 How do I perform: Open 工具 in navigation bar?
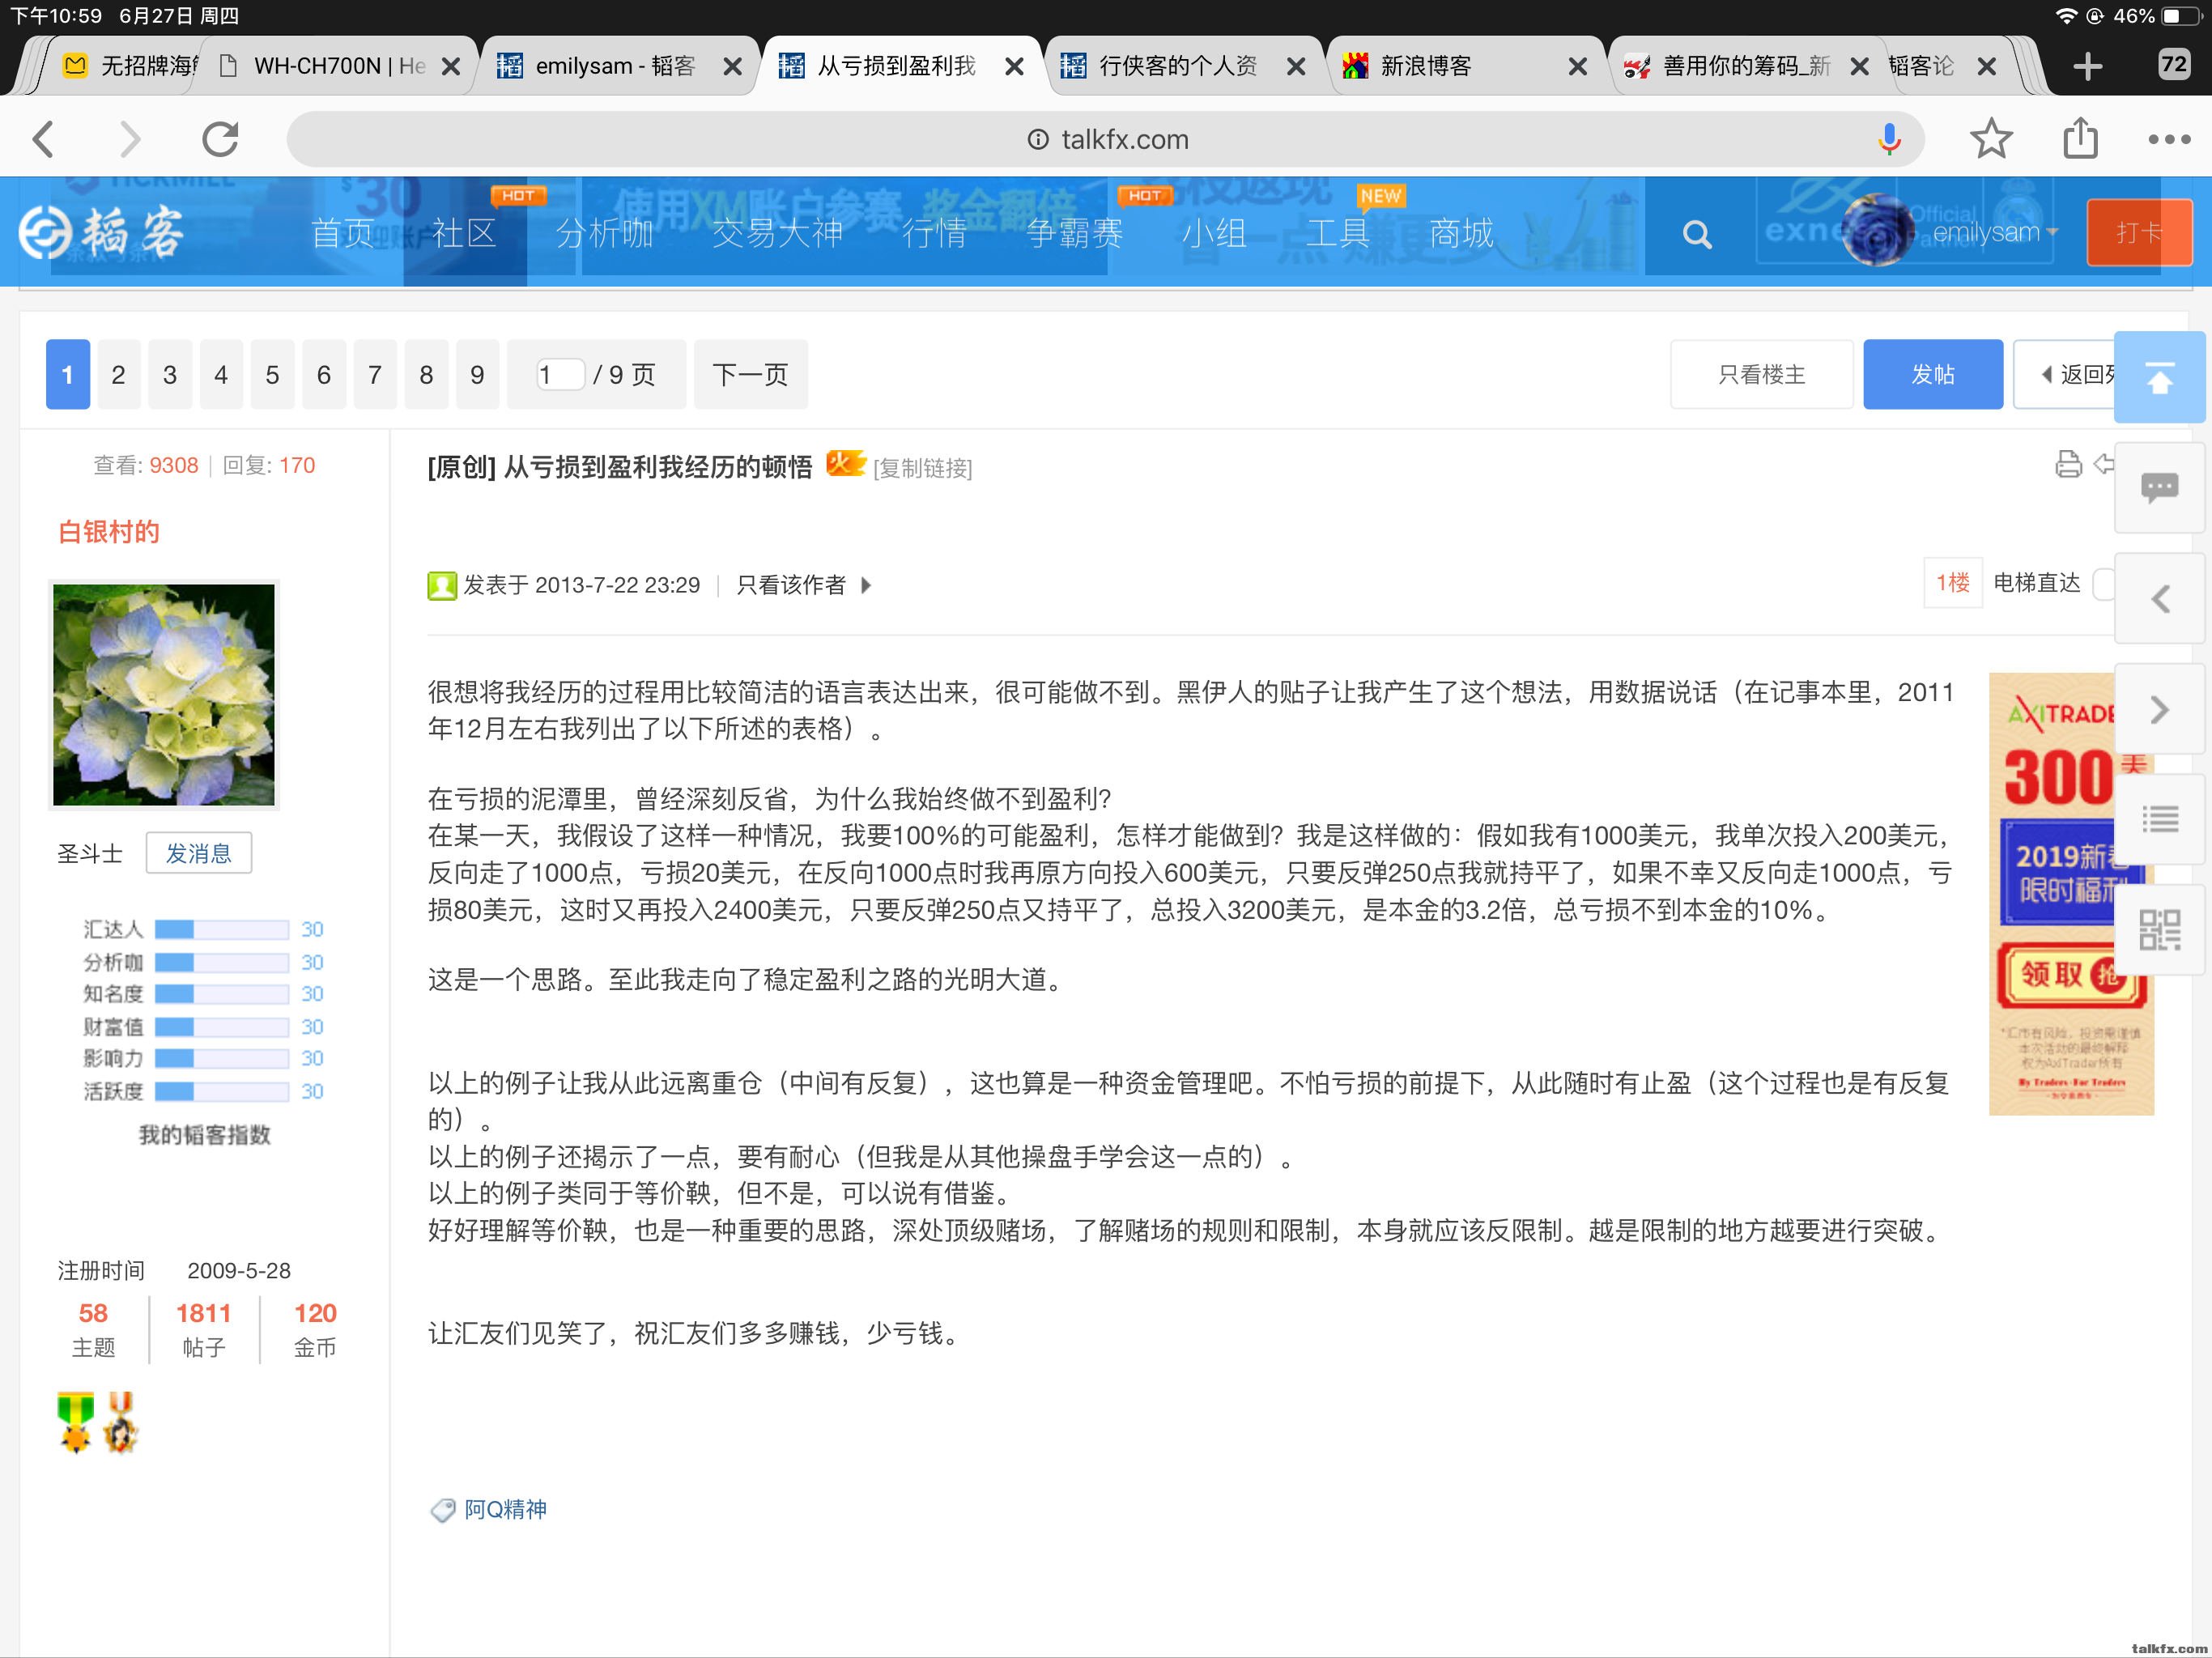point(1337,233)
